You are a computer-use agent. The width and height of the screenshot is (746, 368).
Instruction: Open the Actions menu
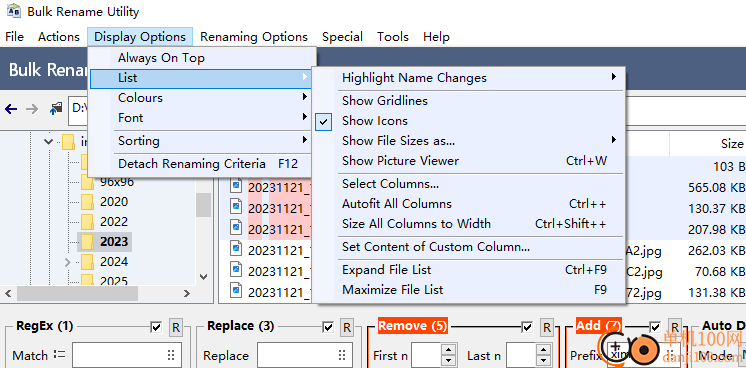(59, 37)
